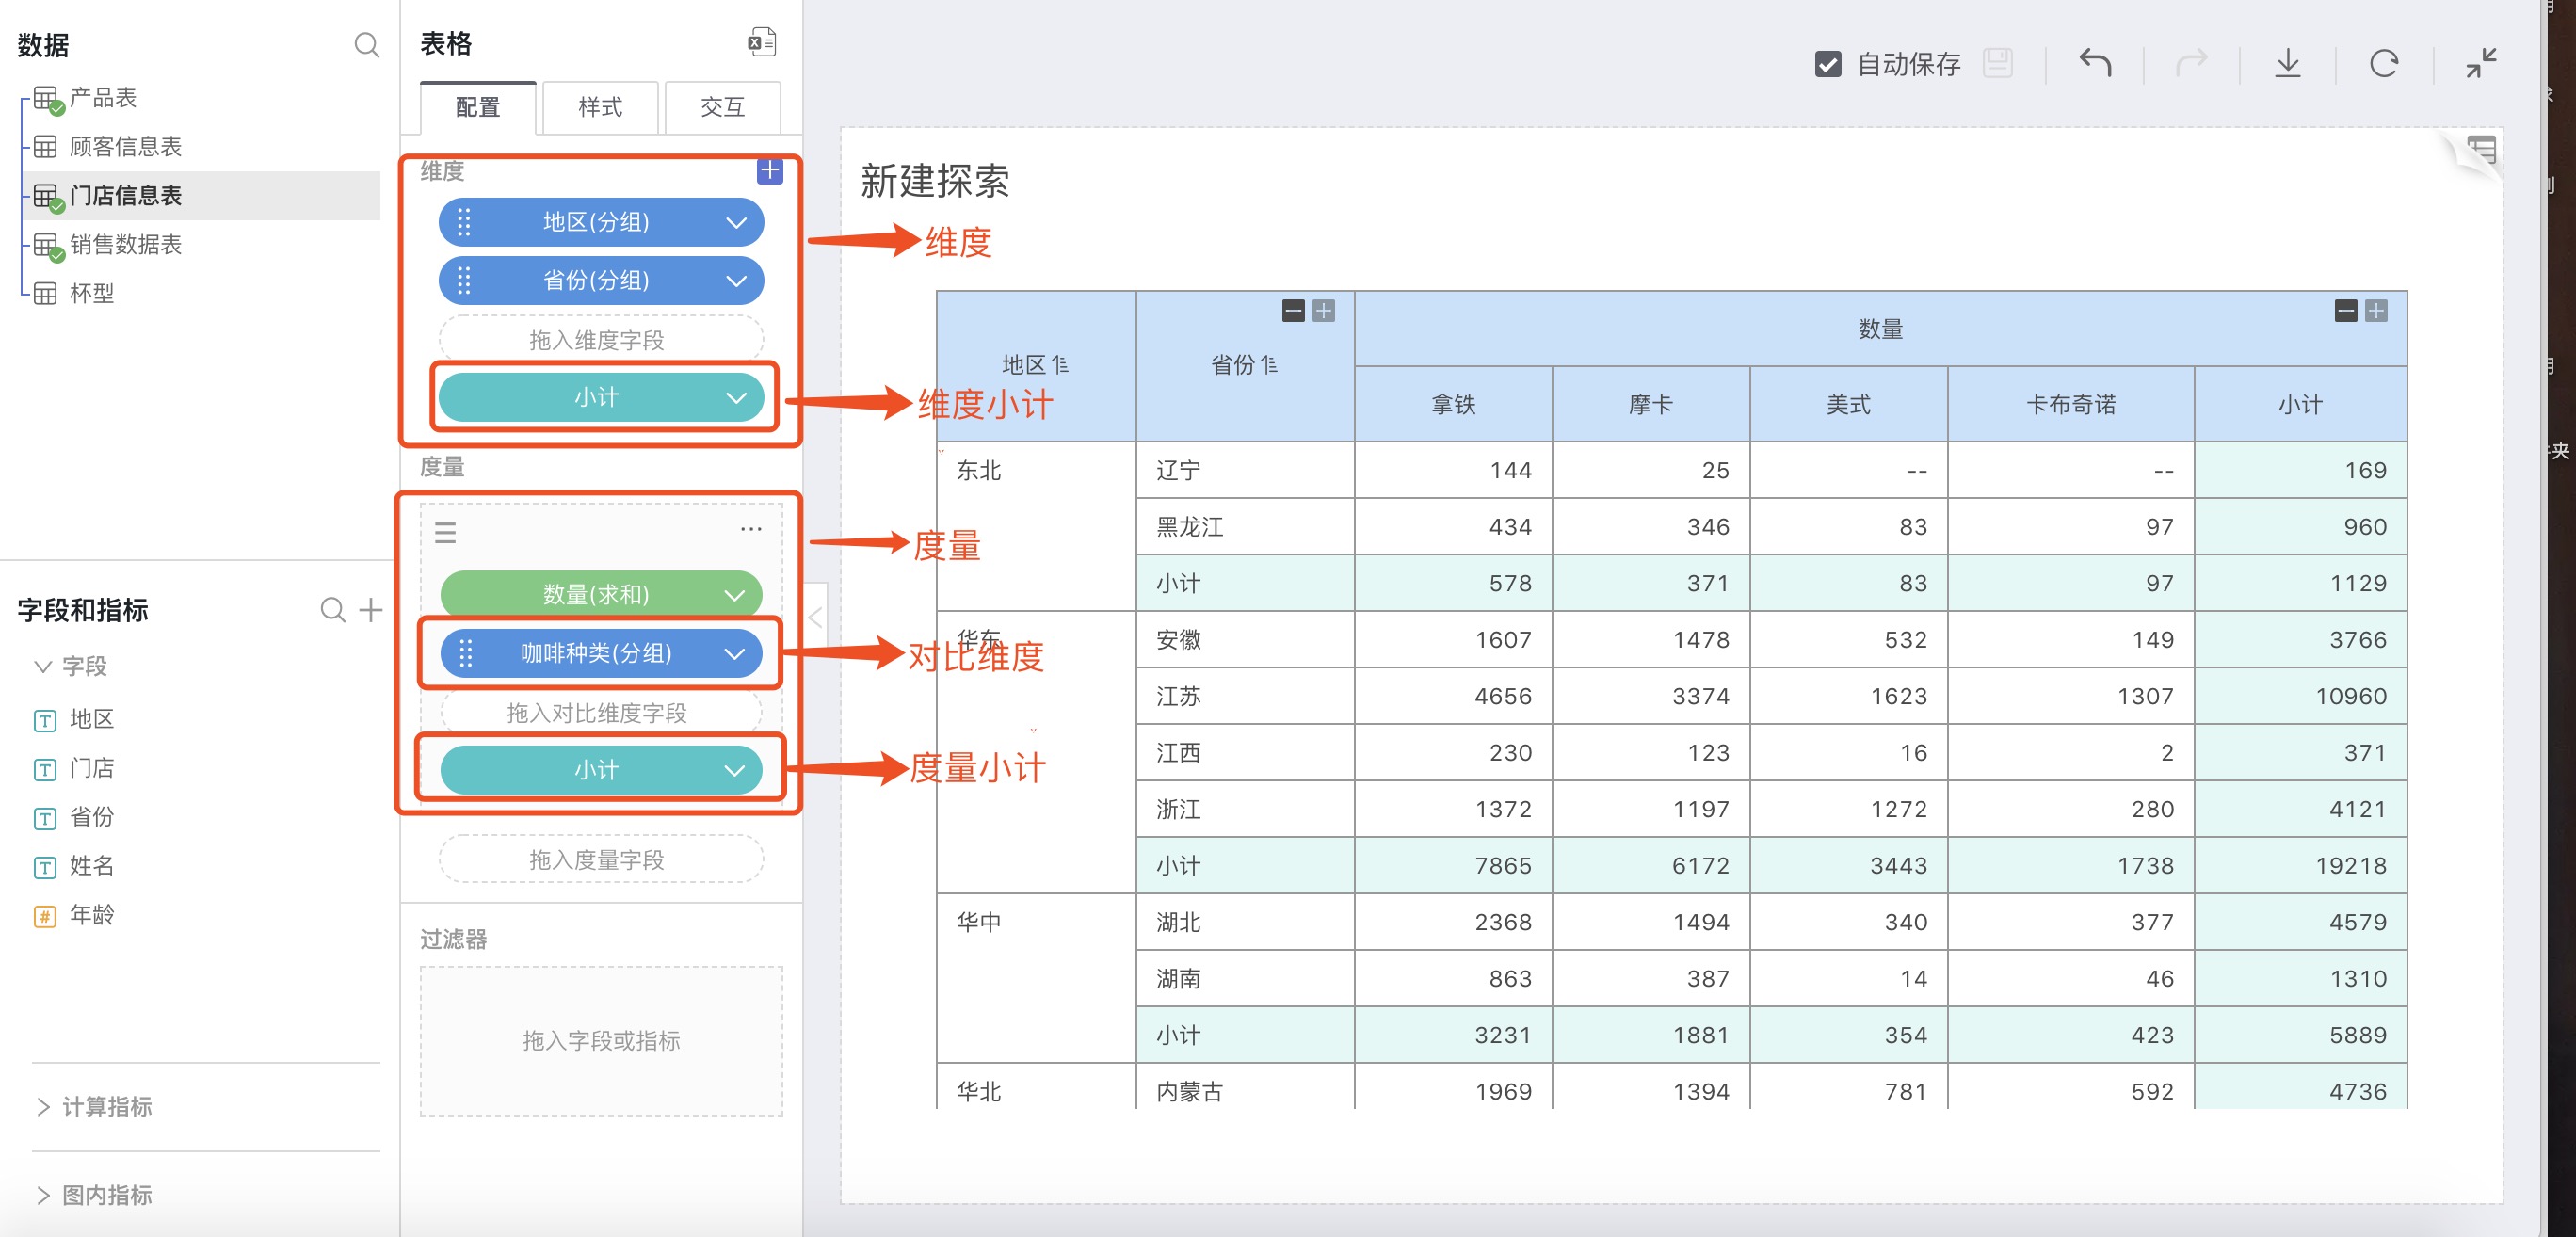
Task: Select 杯型 in data tree
Action: 91,294
